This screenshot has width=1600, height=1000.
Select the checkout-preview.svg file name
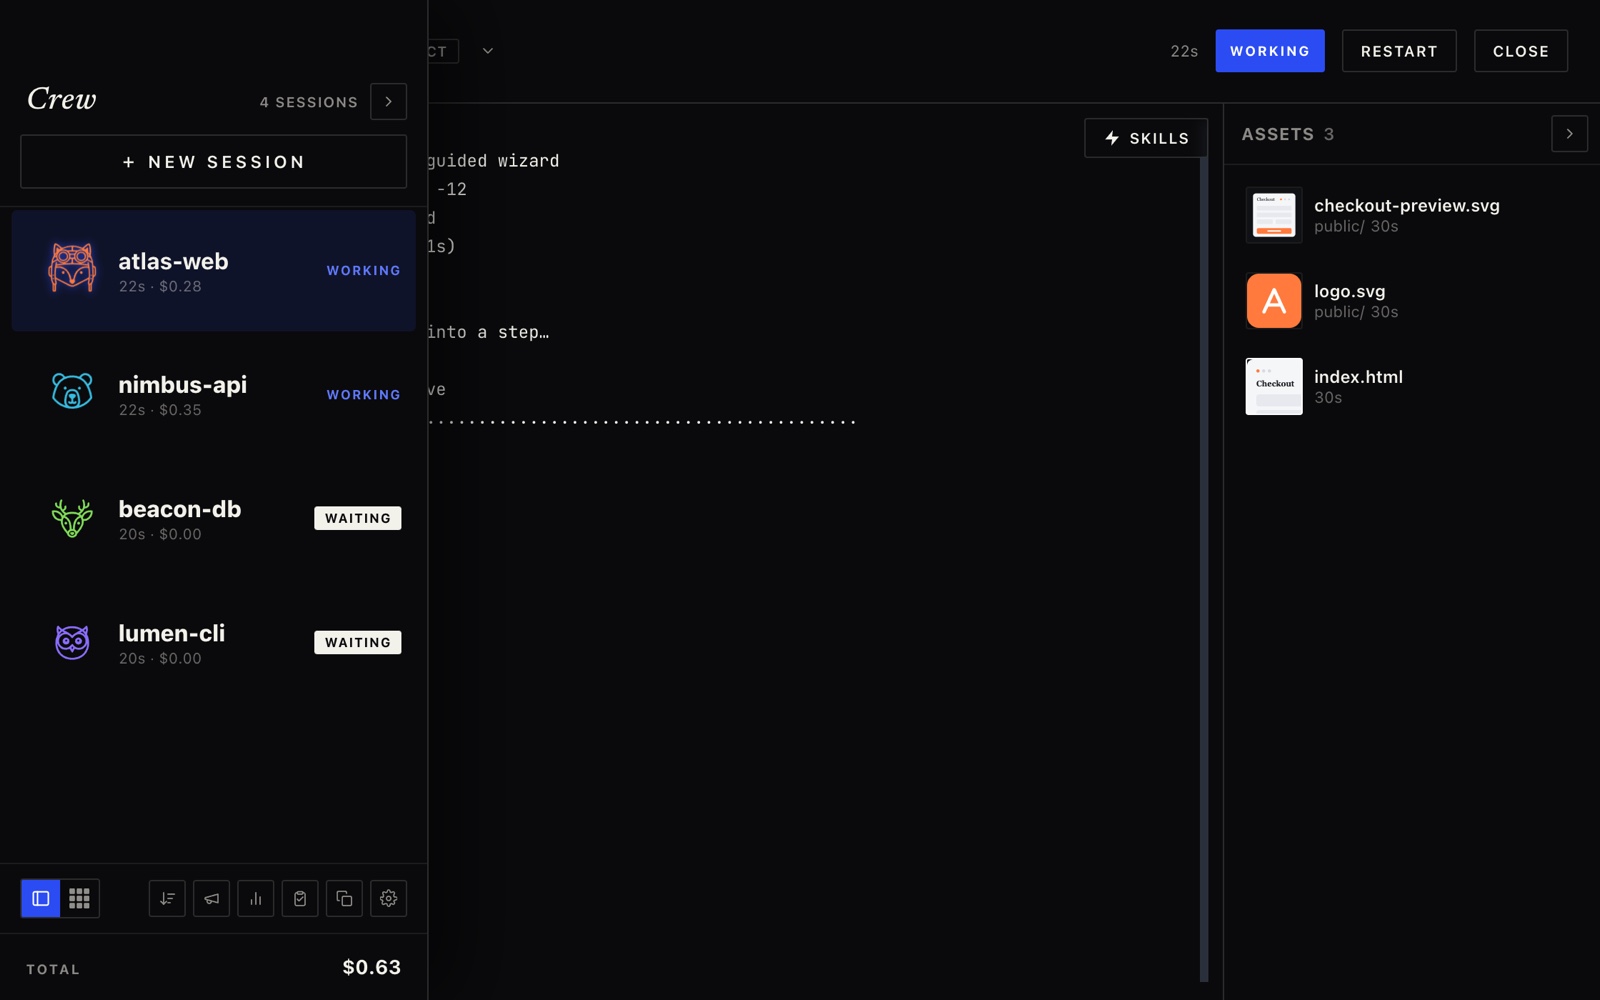coord(1407,205)
